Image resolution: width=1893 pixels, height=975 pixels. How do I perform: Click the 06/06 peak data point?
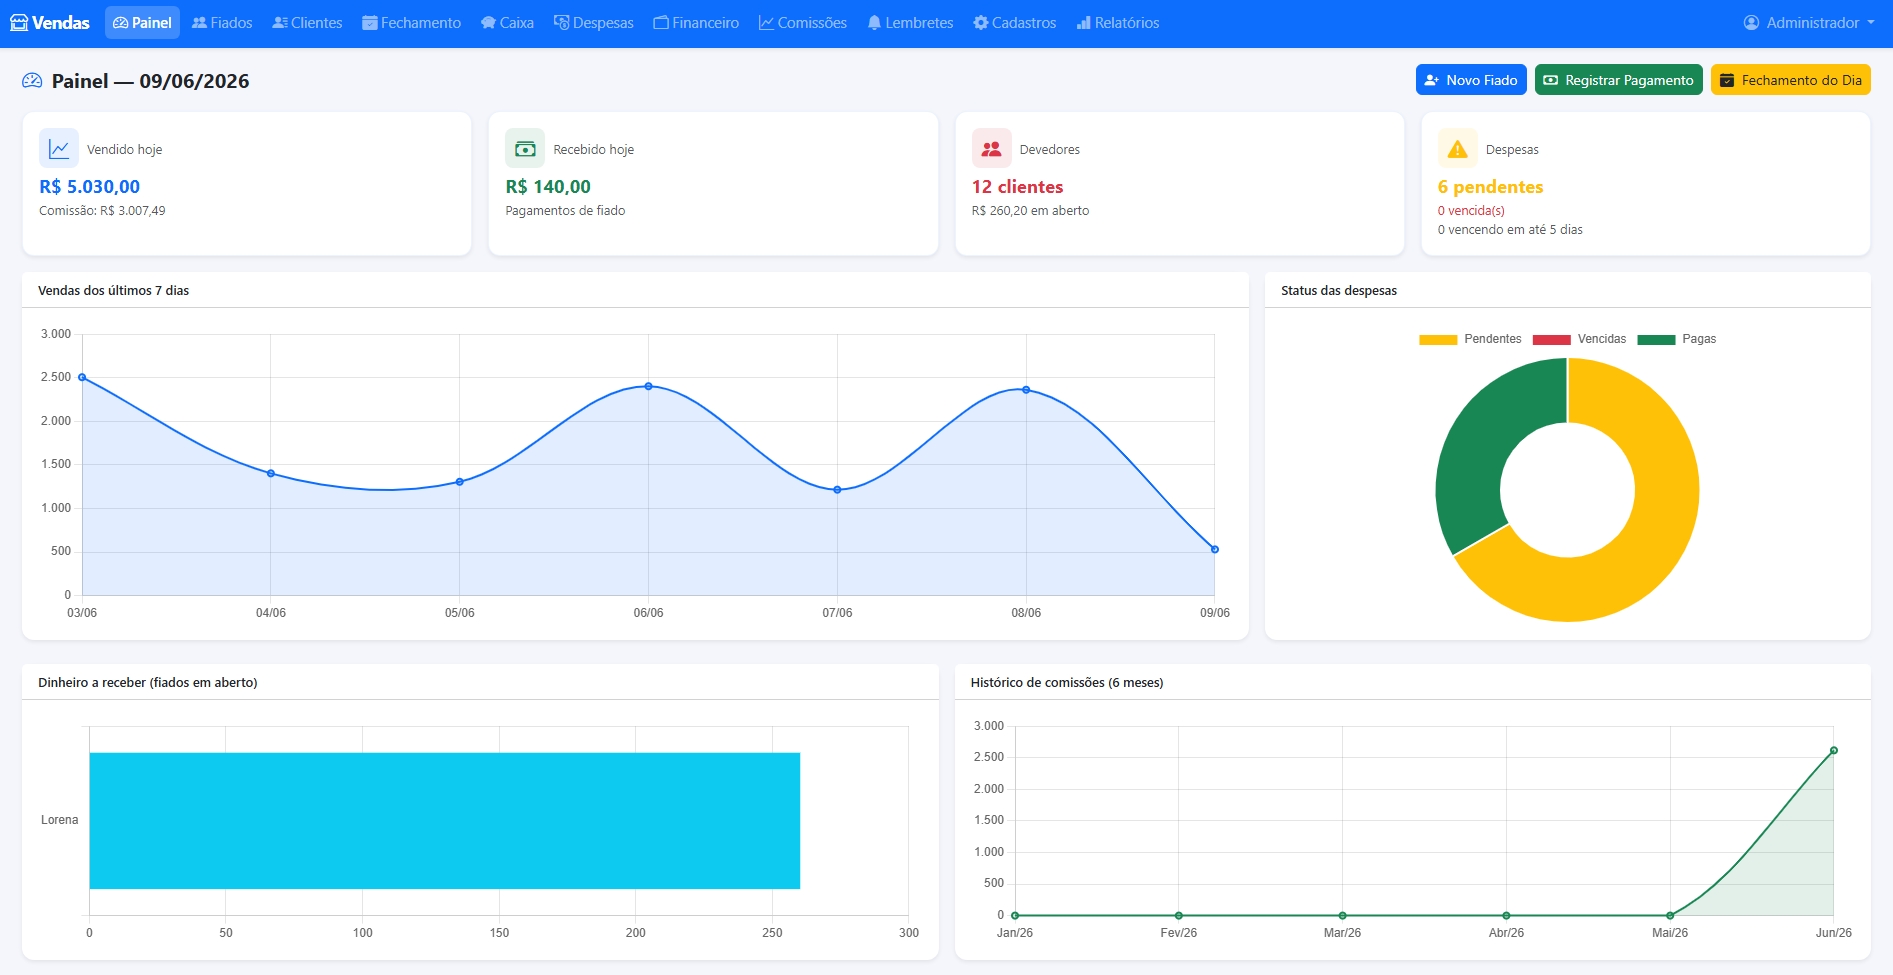tap(648, 386)
